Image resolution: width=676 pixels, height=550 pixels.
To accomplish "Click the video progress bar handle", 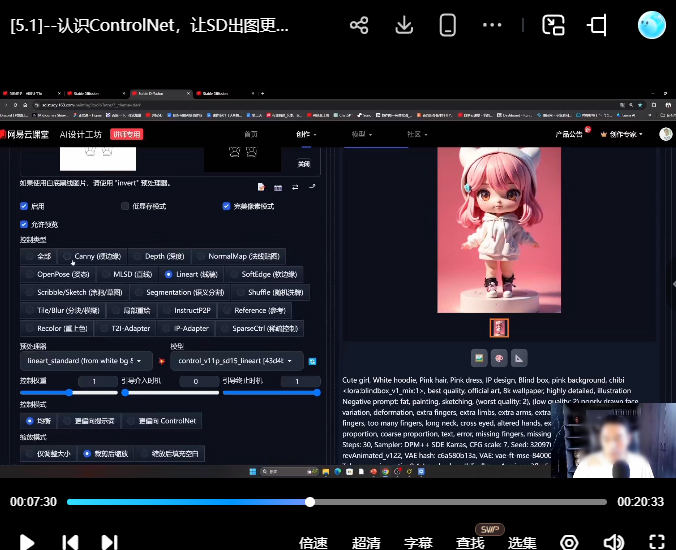I will pos(310,501).
